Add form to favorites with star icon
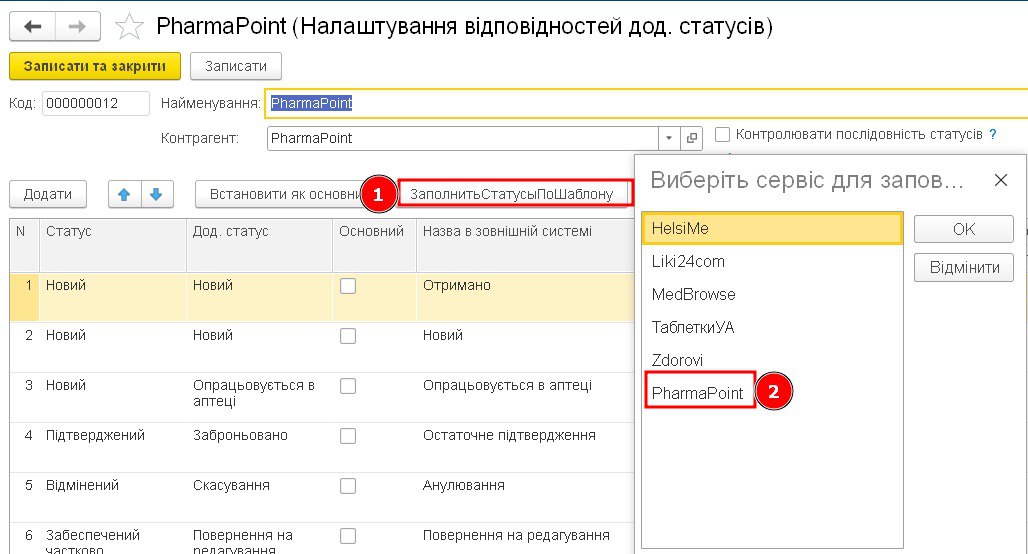This screenshot has height=554, width=1028. [x=129, y=26]
